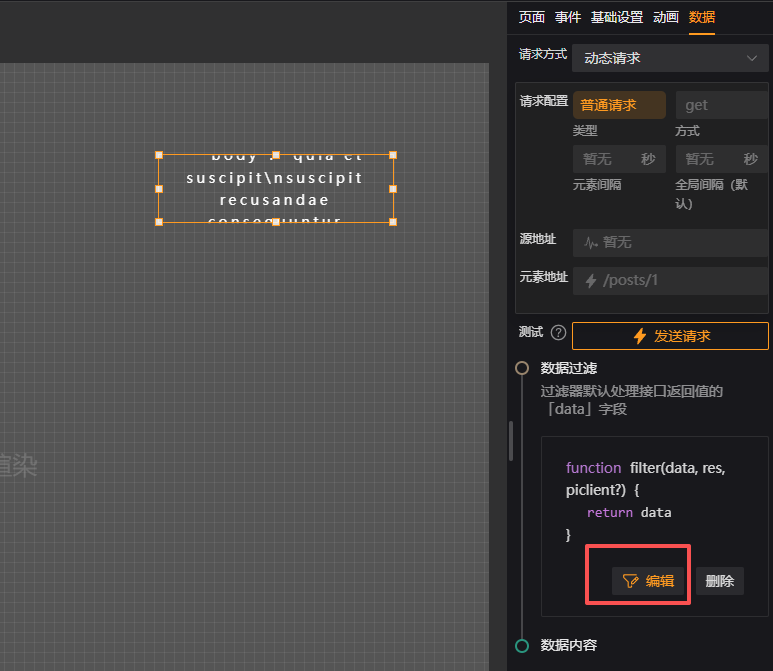
Task: Select the 数据 tab
Action: click(702, 17)
